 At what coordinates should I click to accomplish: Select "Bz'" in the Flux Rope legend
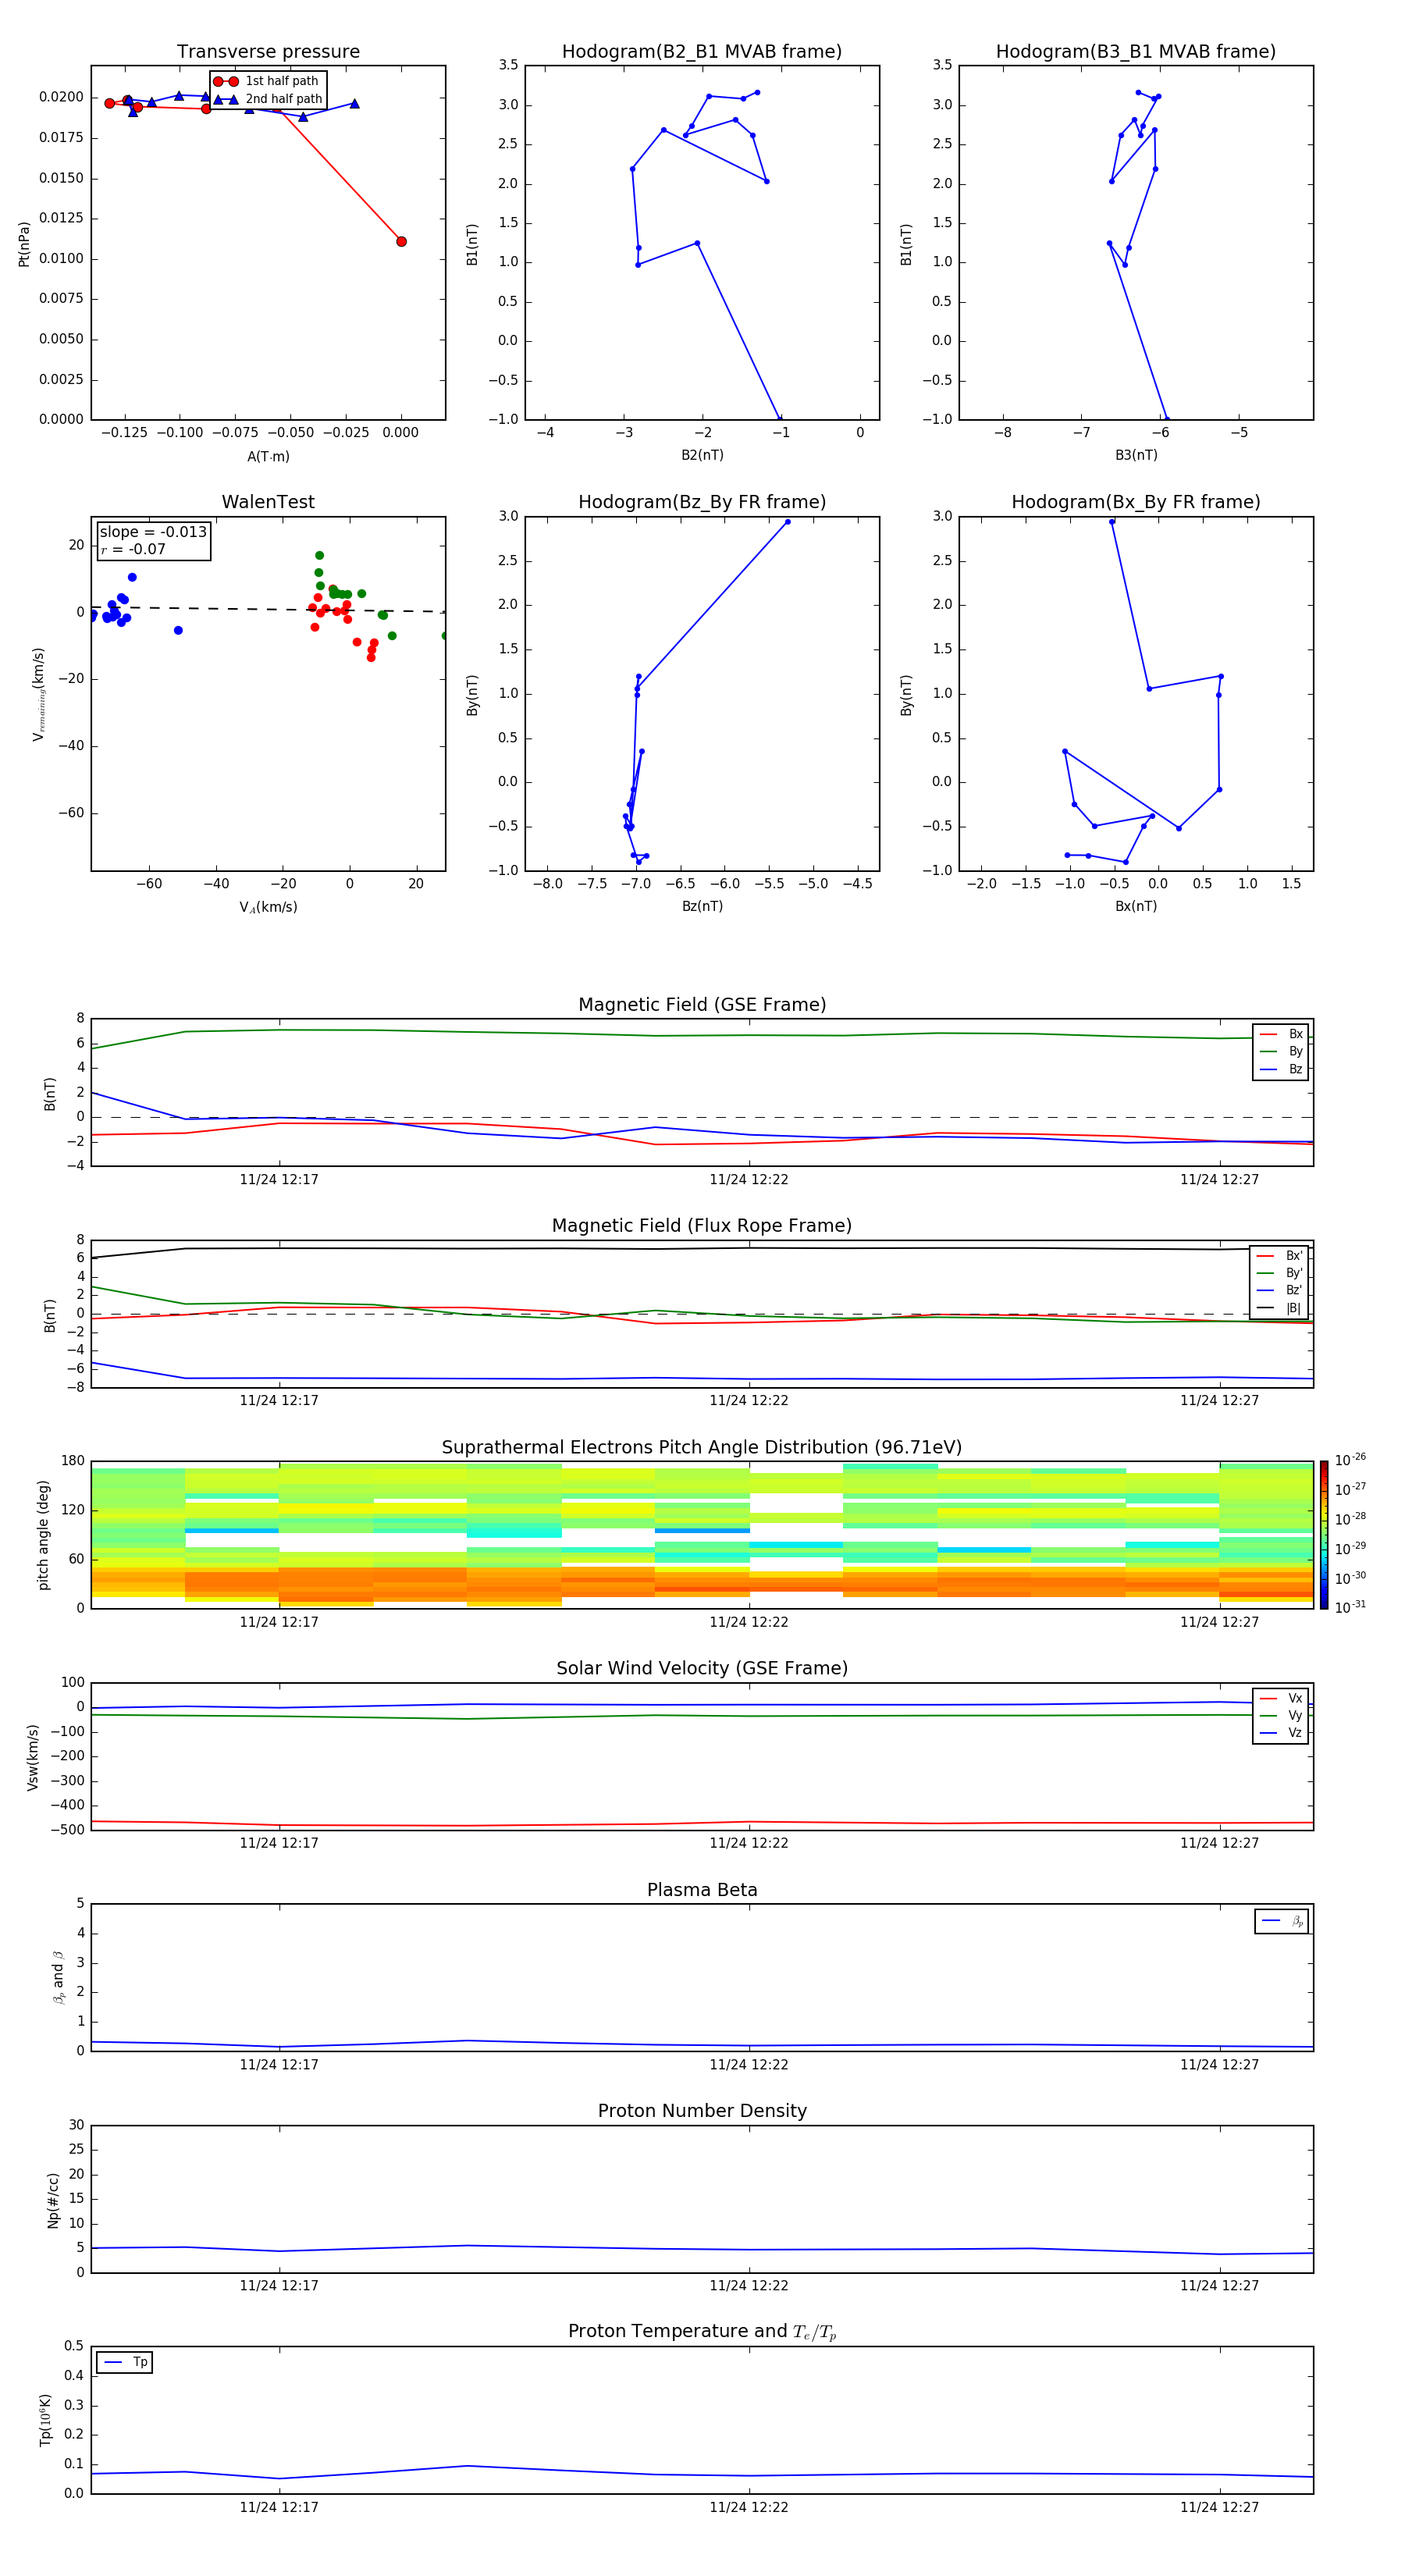click(x=1280, y=1290)
